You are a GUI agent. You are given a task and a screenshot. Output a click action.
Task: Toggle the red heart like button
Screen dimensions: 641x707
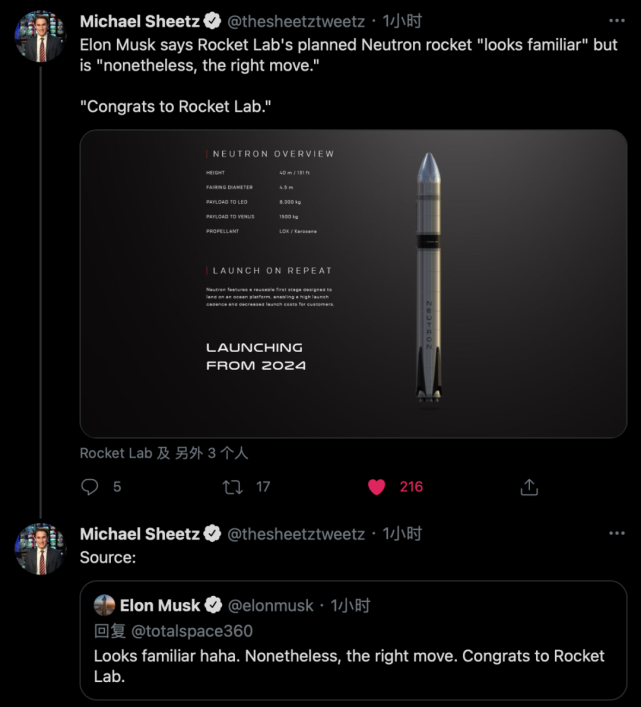376,487
